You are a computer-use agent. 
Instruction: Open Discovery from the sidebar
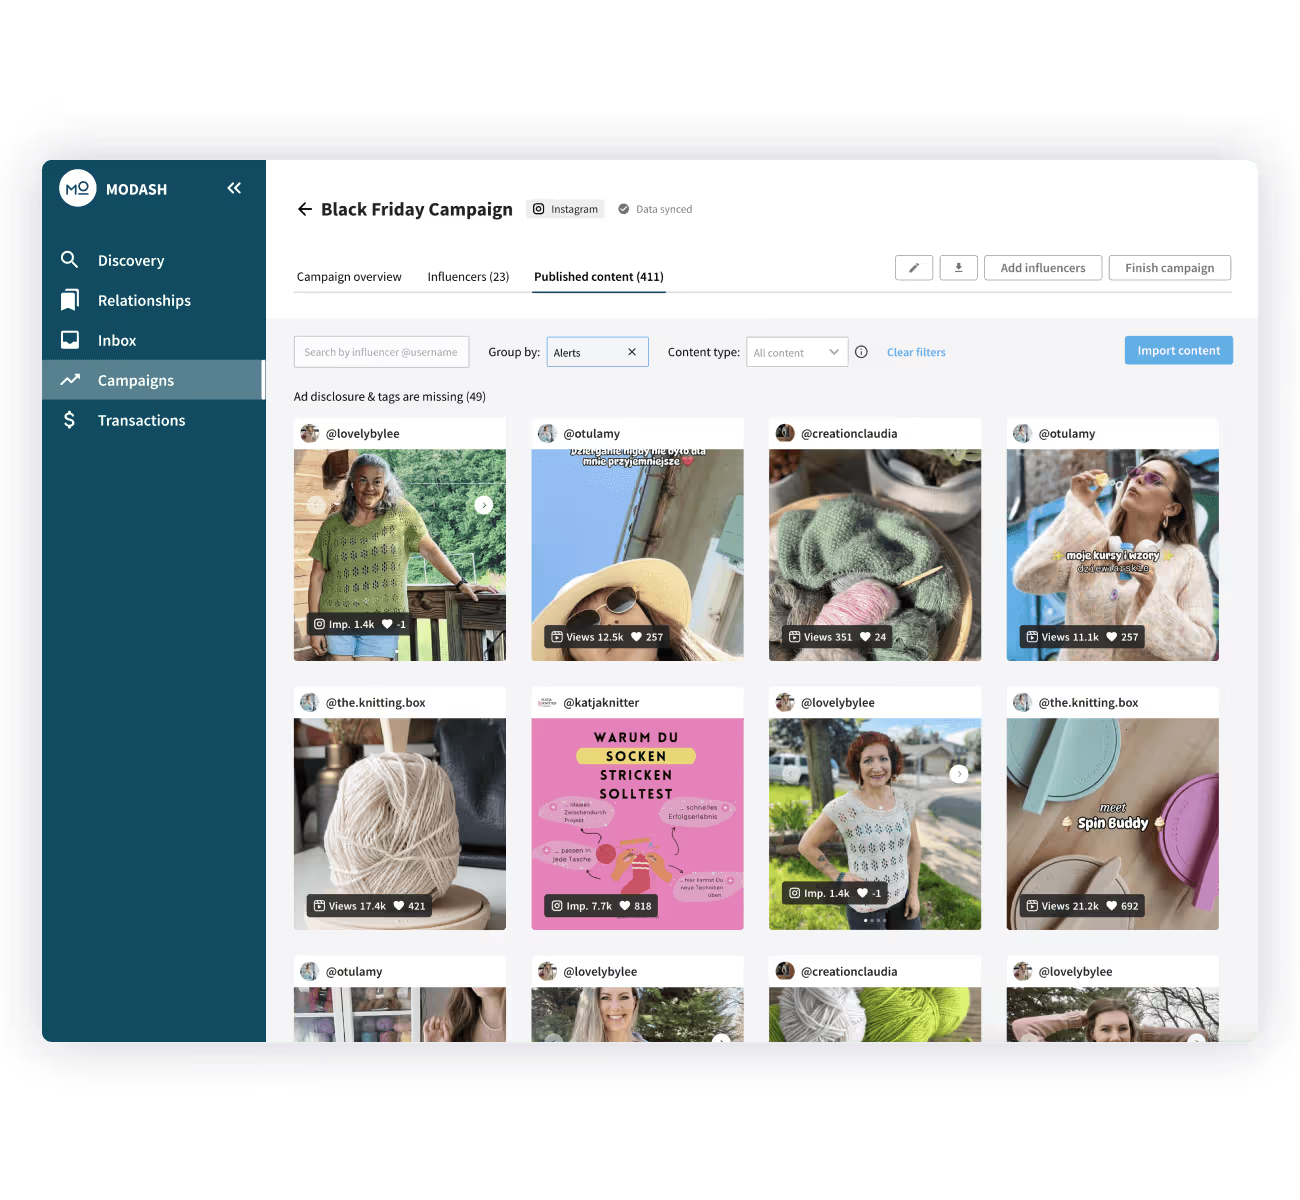130,260
